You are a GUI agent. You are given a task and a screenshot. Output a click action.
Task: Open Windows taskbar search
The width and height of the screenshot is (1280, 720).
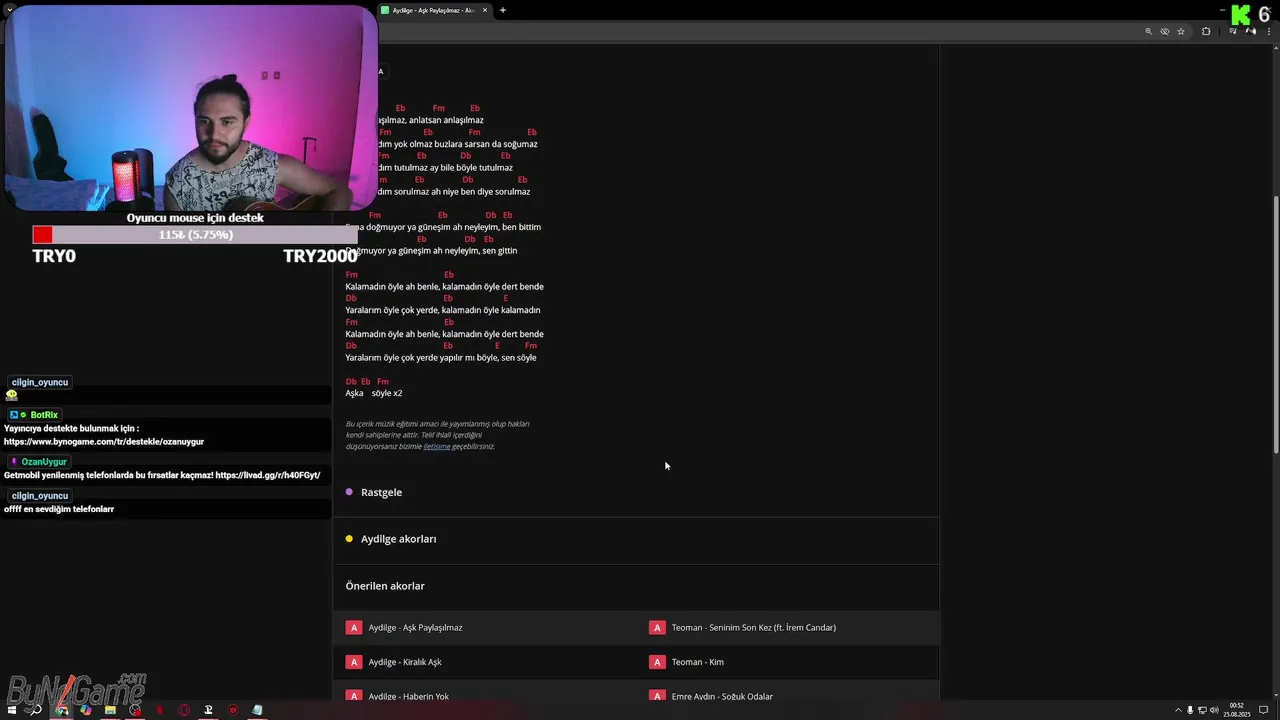point(36,710)
